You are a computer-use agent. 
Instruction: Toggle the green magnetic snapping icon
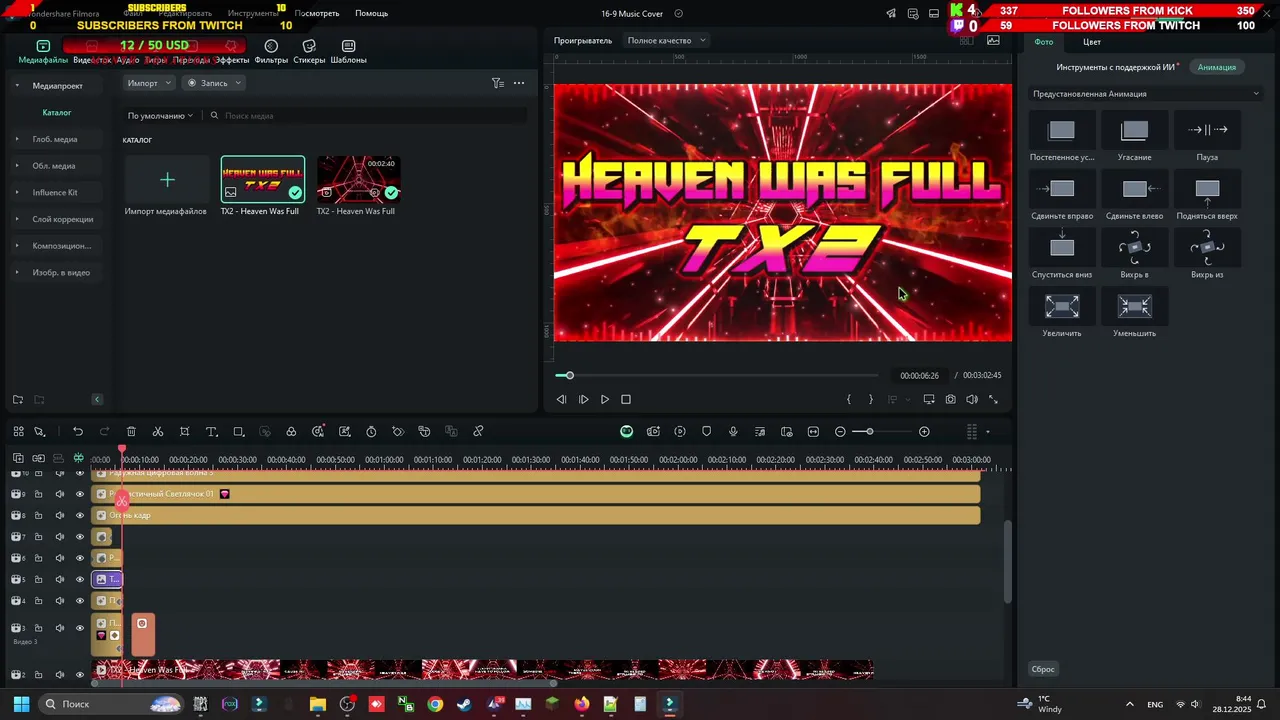pos(78,458)
